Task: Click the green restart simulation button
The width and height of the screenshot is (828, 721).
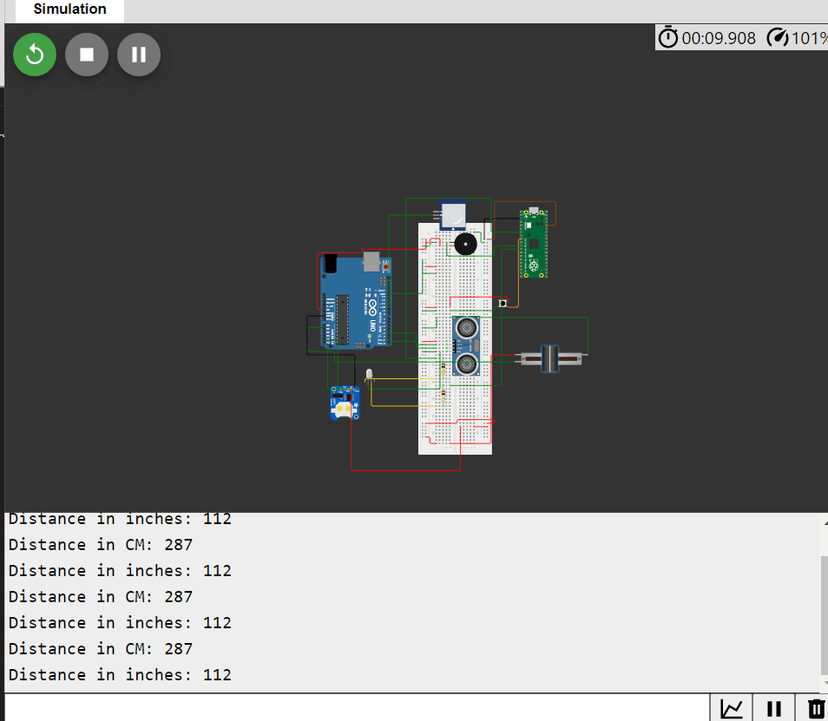Action: [35, 54]
